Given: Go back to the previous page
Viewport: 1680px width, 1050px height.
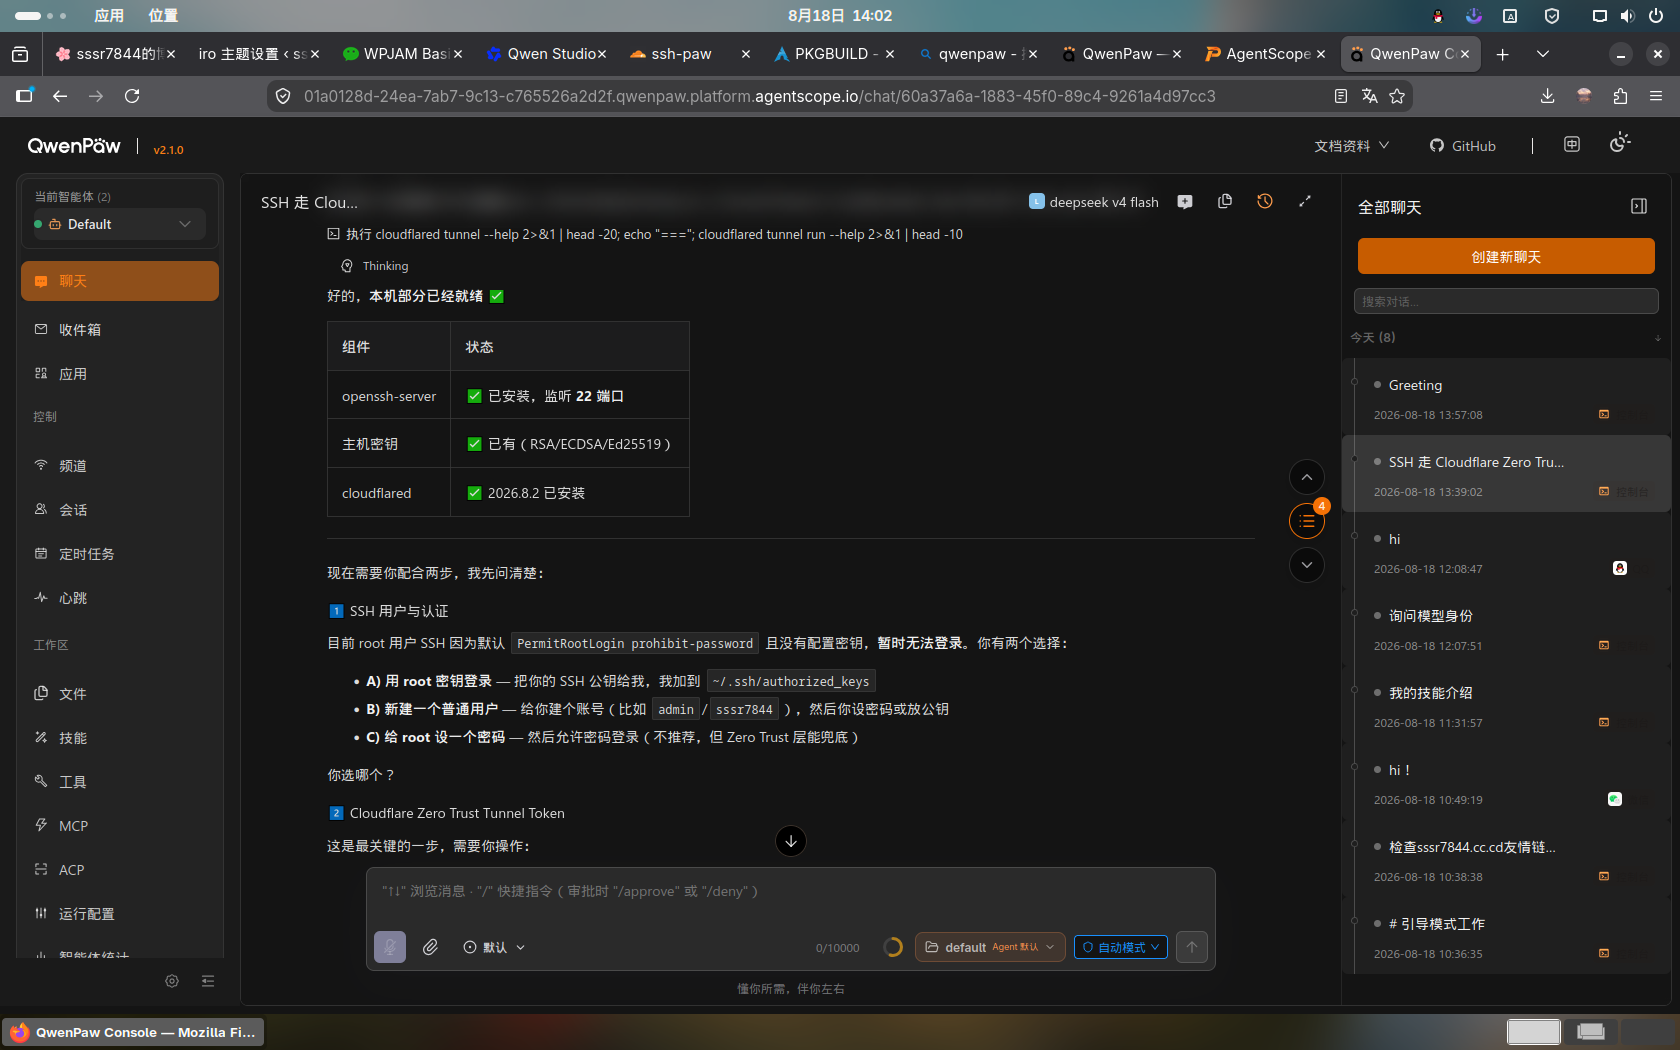Looking at the screenshot, I should [60, 96].
